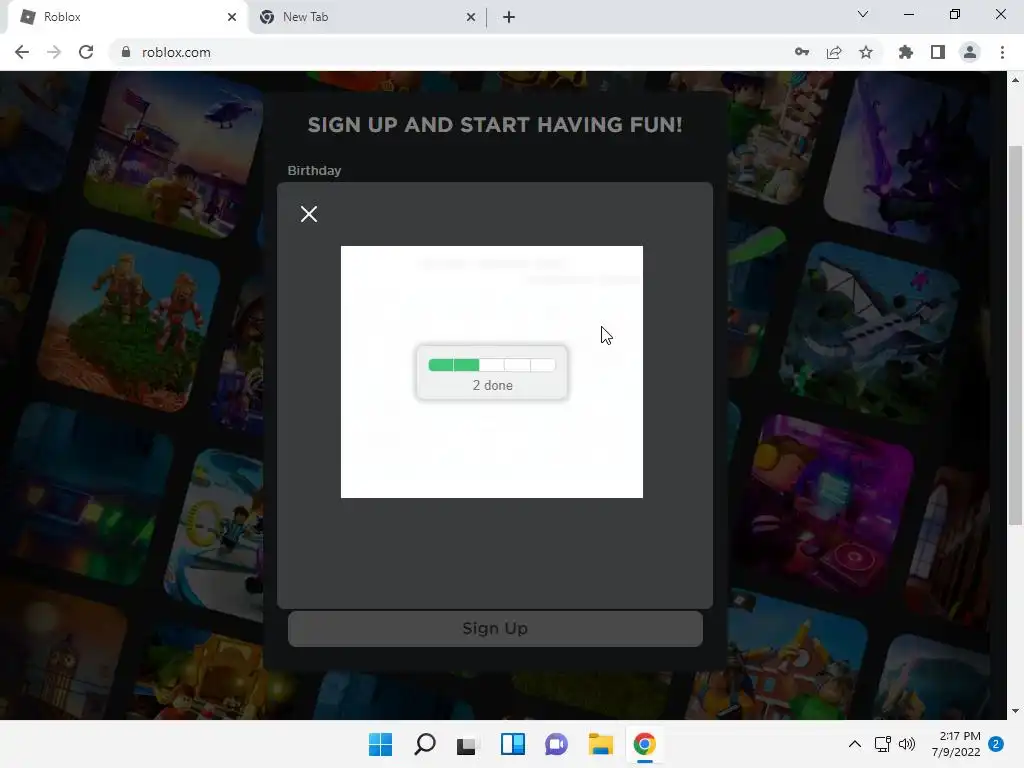Open a new browser tab
The width and height of the screenshot is (1024, 768).
tap(509, 17)
